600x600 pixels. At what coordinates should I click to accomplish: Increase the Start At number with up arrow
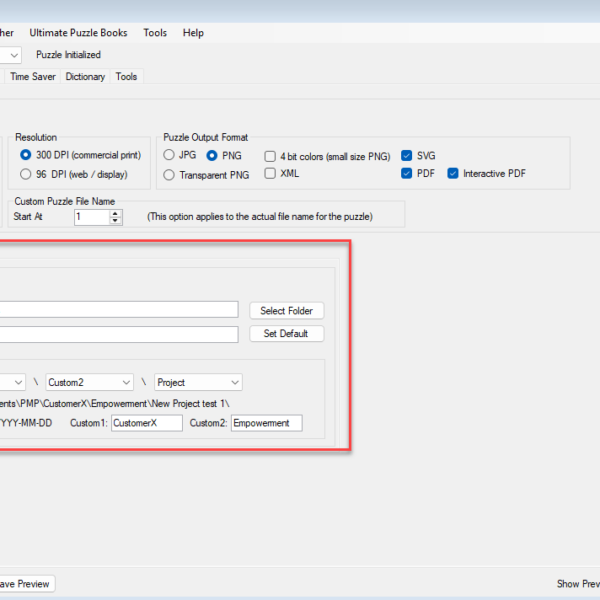(116, 212)
